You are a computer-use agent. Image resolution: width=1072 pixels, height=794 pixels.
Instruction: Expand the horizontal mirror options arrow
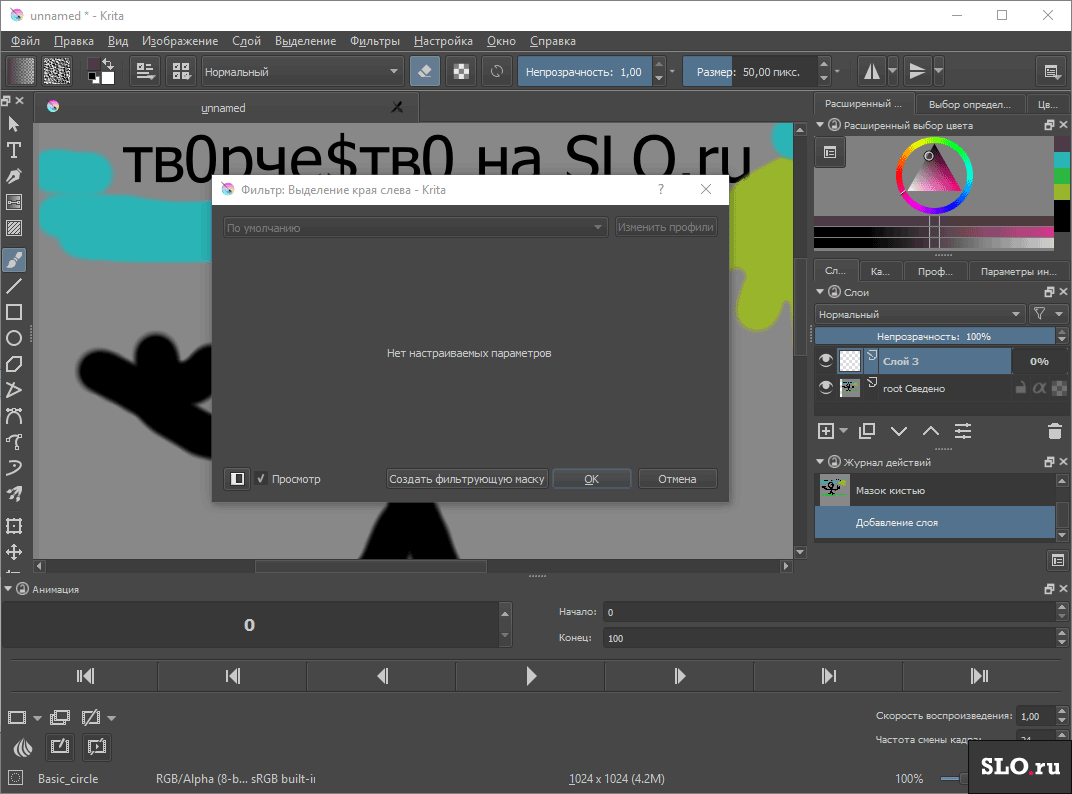pyautogui.click(x=893, y=71)
